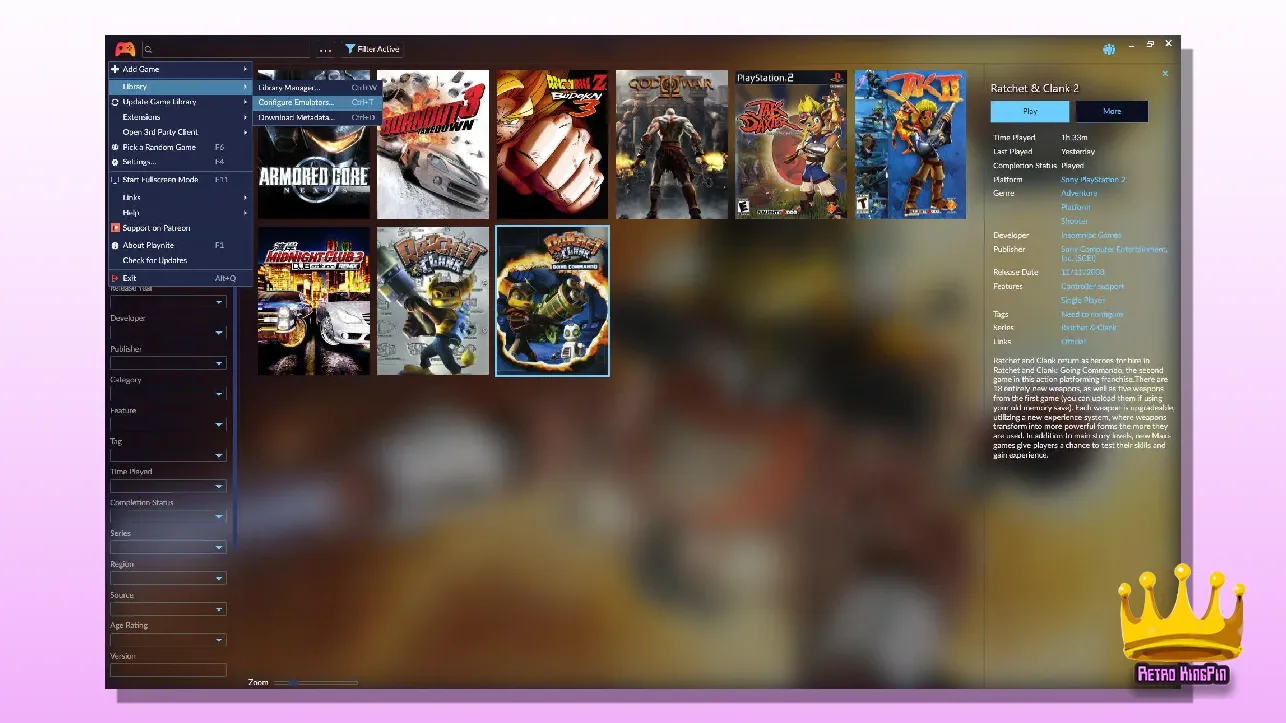The image size is (1286, 723).
Task: Expand the Region filter dropdown
Action: point(168,578)
